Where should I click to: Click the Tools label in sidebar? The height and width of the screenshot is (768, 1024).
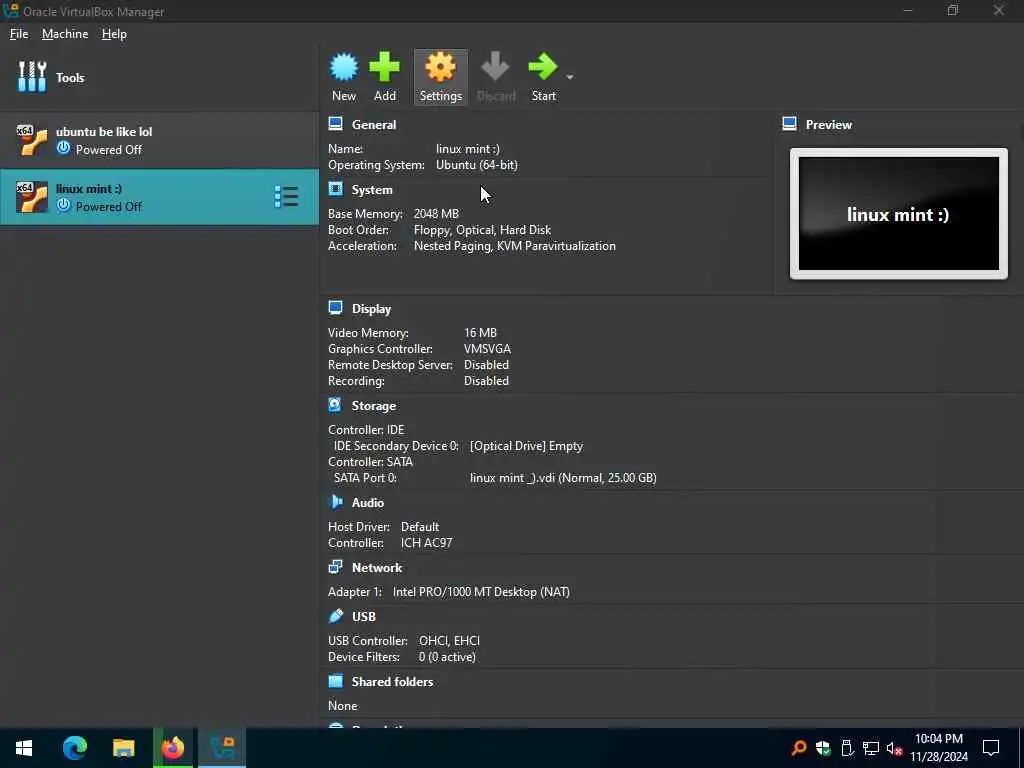70,78
